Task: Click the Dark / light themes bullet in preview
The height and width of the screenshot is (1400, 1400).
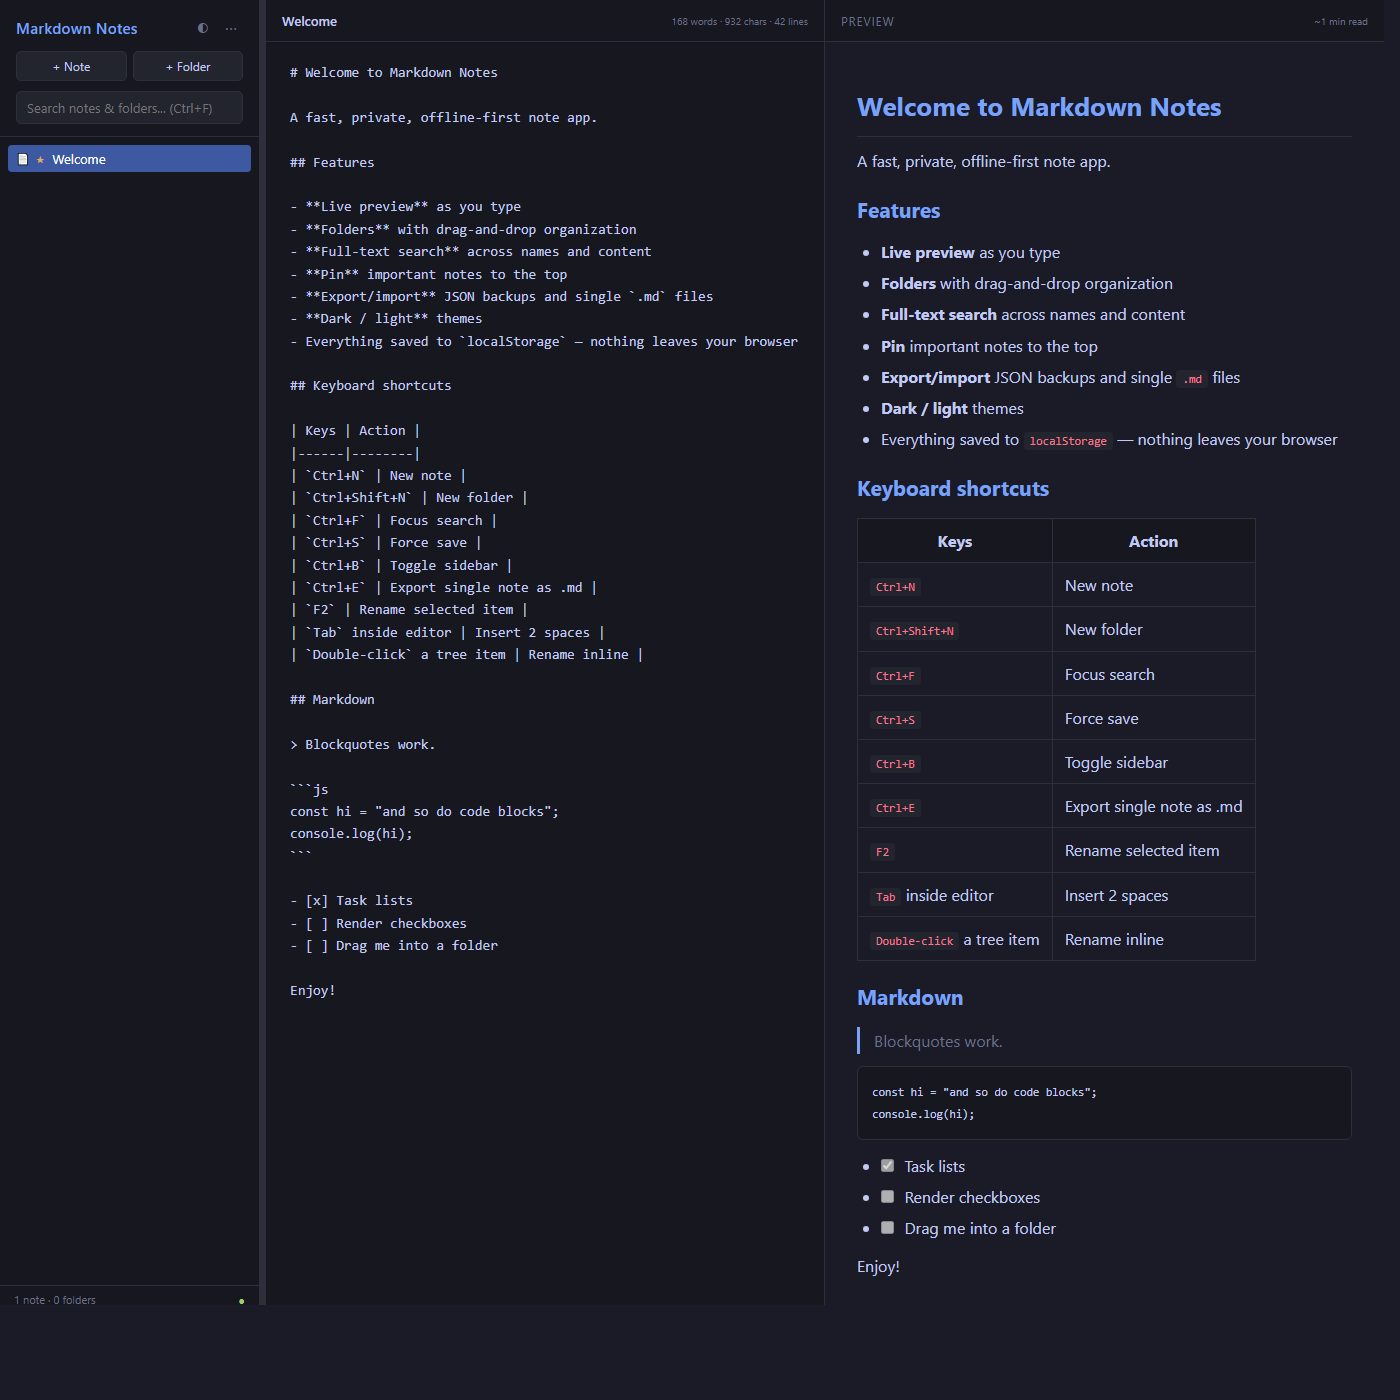Action: click(952, 408)
